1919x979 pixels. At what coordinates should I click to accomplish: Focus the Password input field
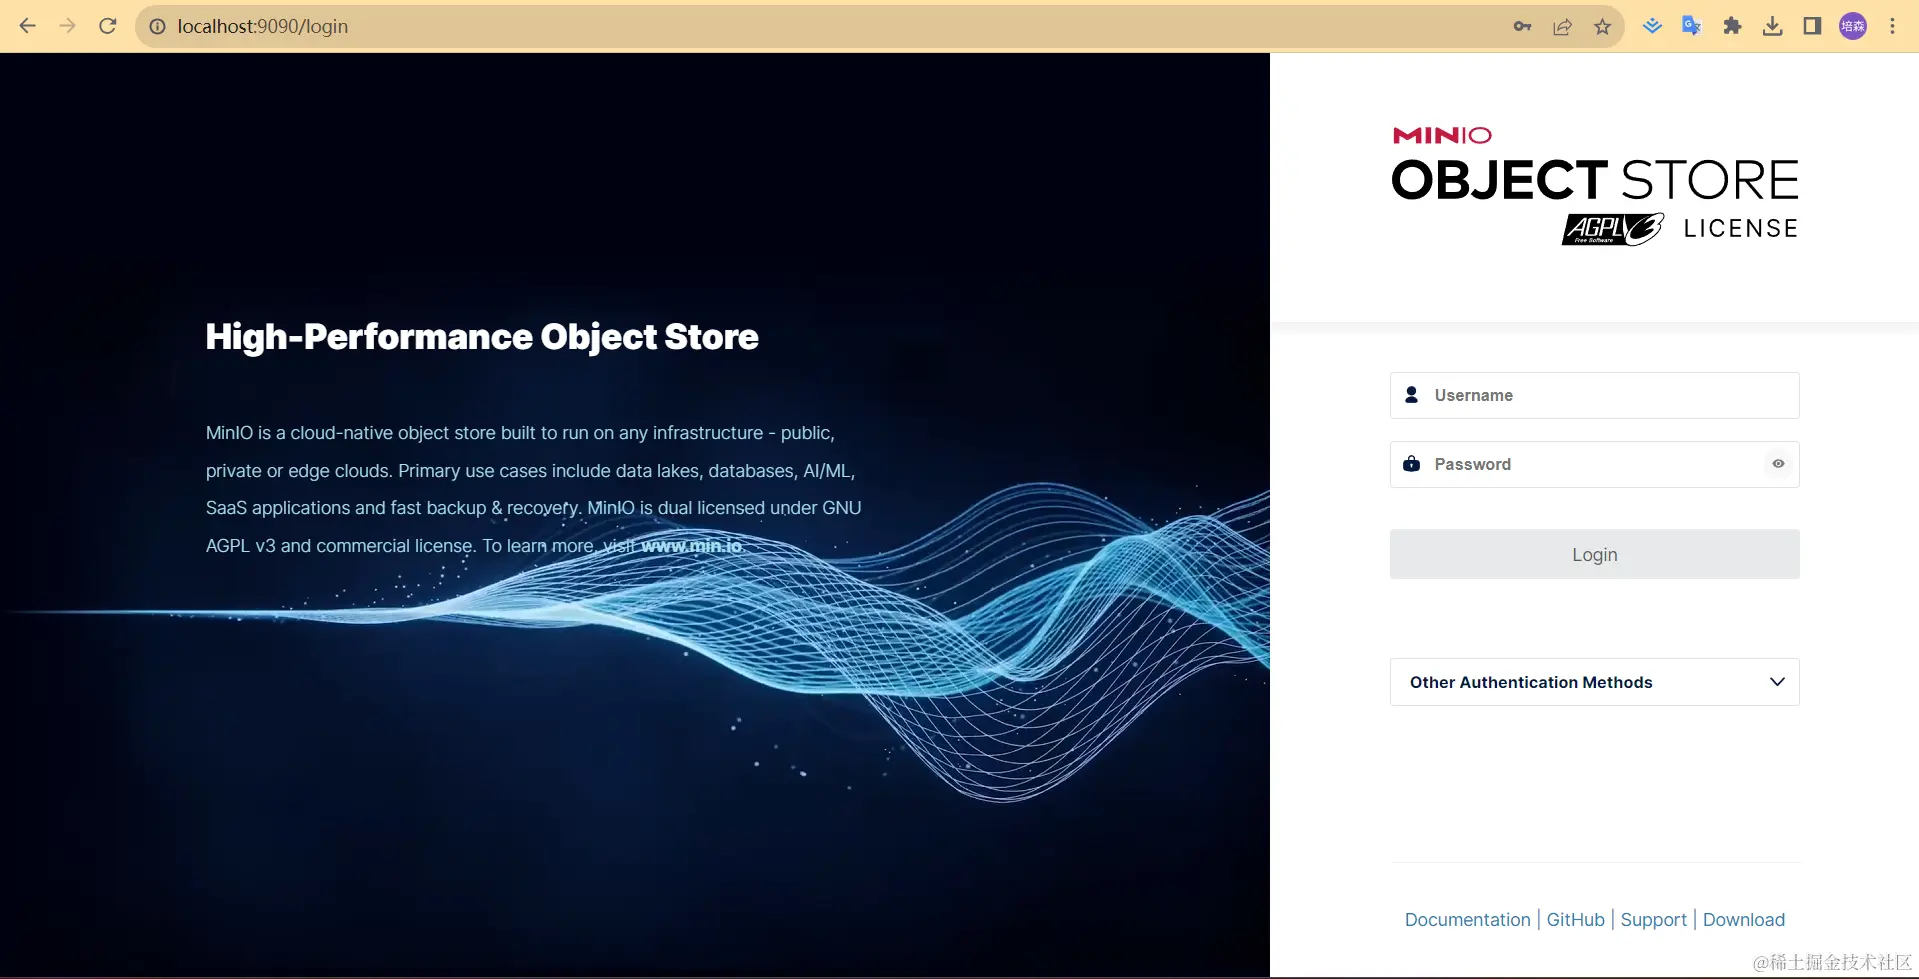1594,464
